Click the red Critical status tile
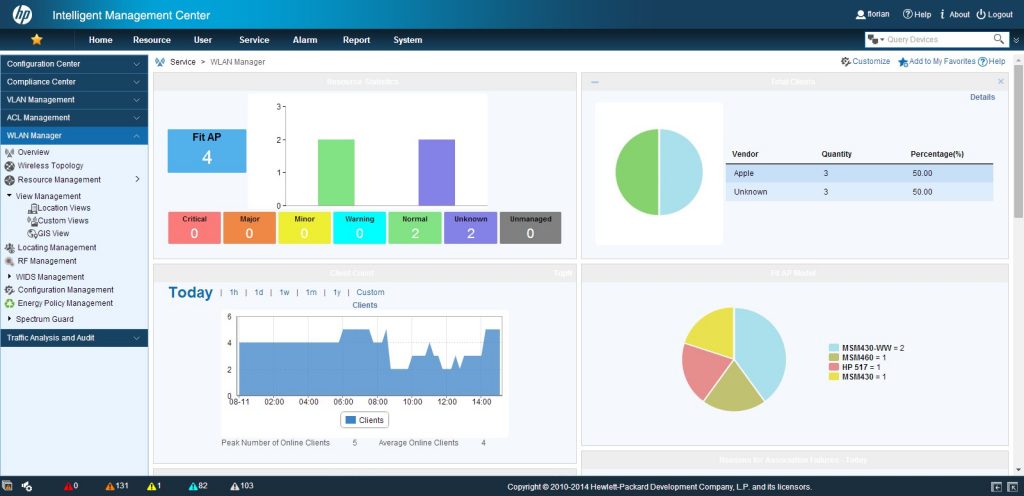 coord(194,228)
